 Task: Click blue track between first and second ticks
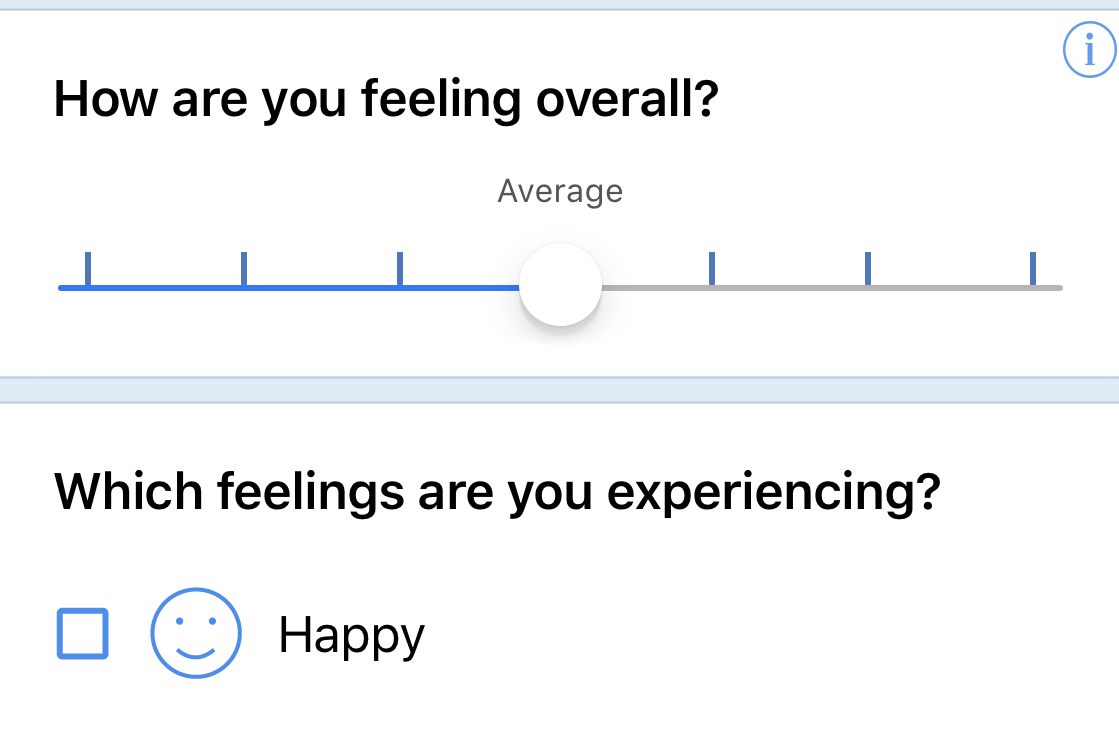click(x=166, y=288)
